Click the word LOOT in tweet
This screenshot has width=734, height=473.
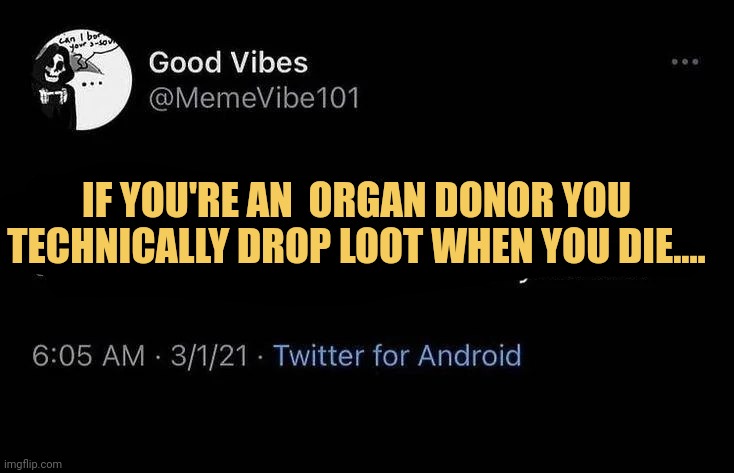pyautogui.click(x=379, y=245)
